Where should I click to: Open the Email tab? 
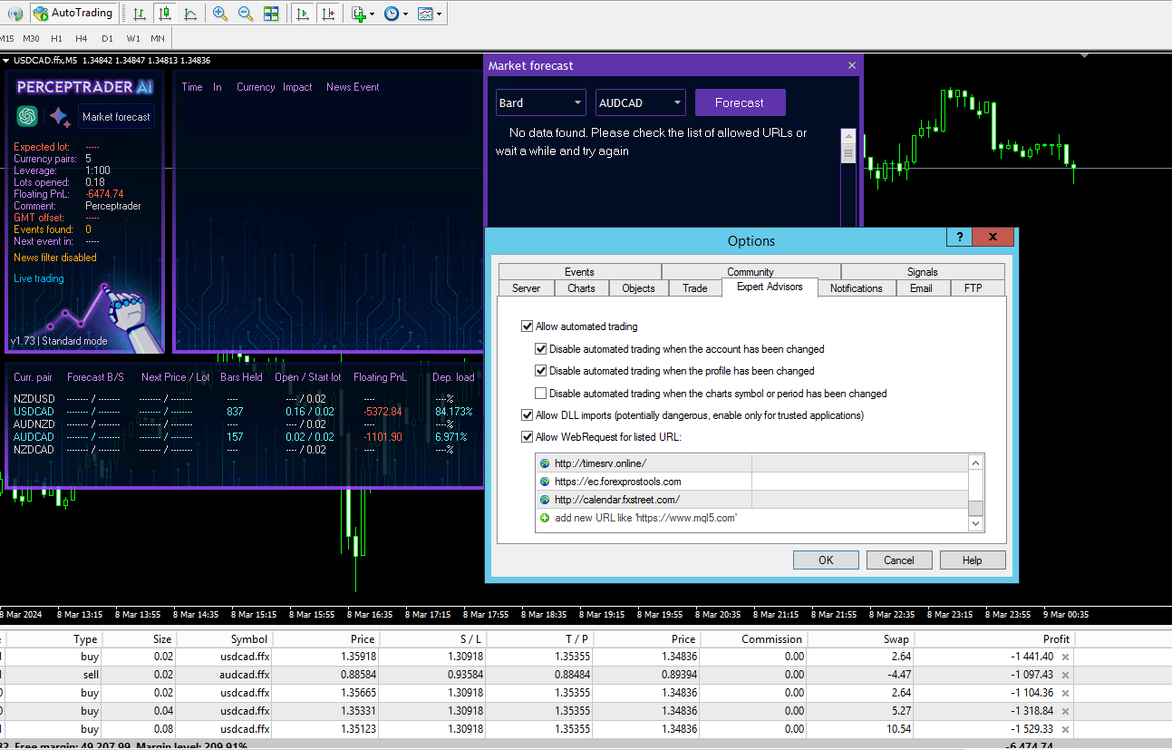pyautogui.click(x=921, y=288)
